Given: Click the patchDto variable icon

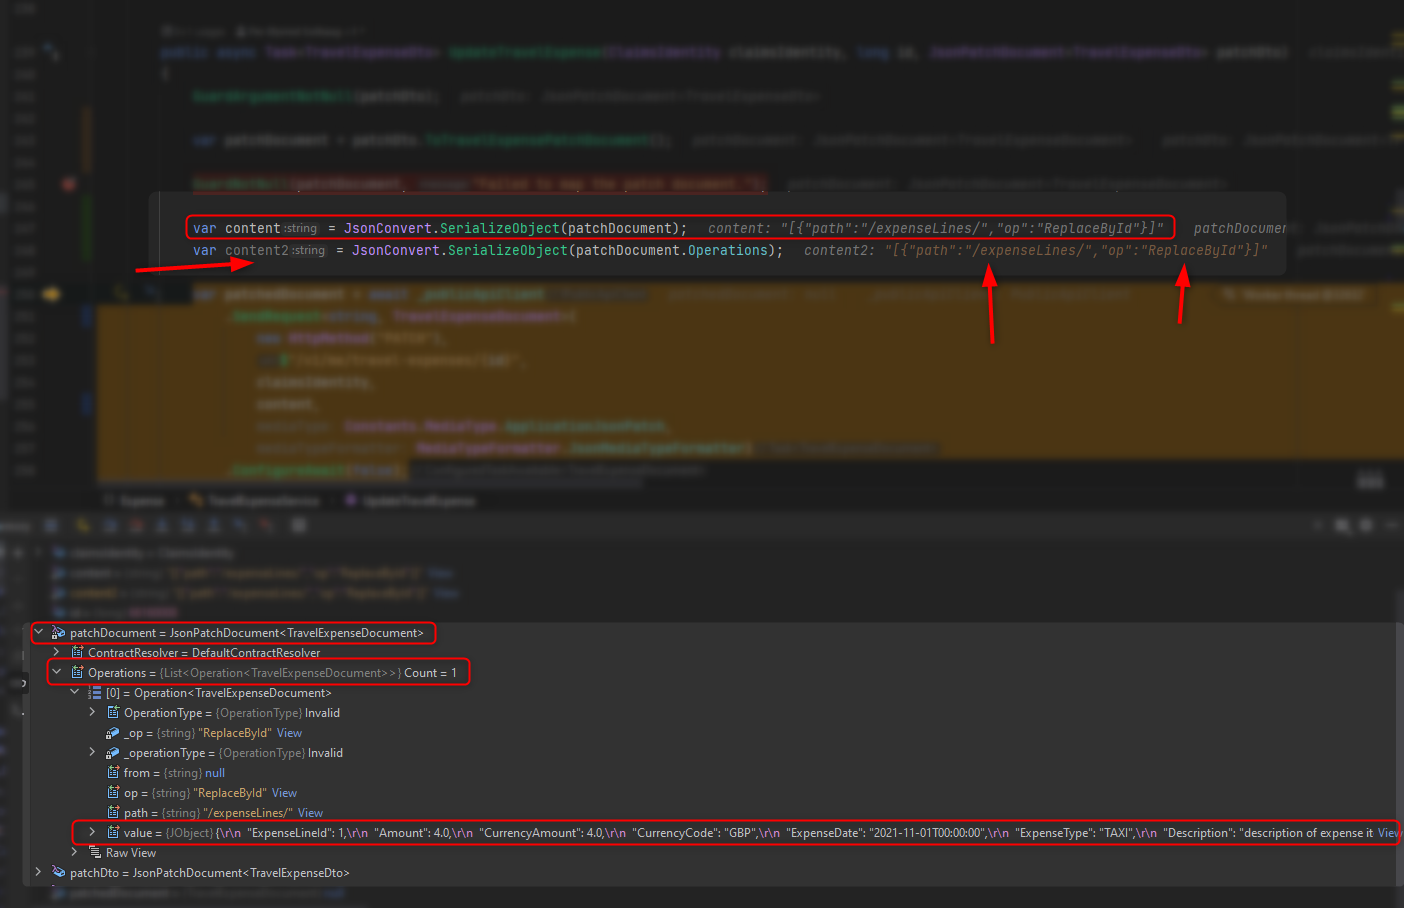Looking at the screenshot, I should click(58, 873).
